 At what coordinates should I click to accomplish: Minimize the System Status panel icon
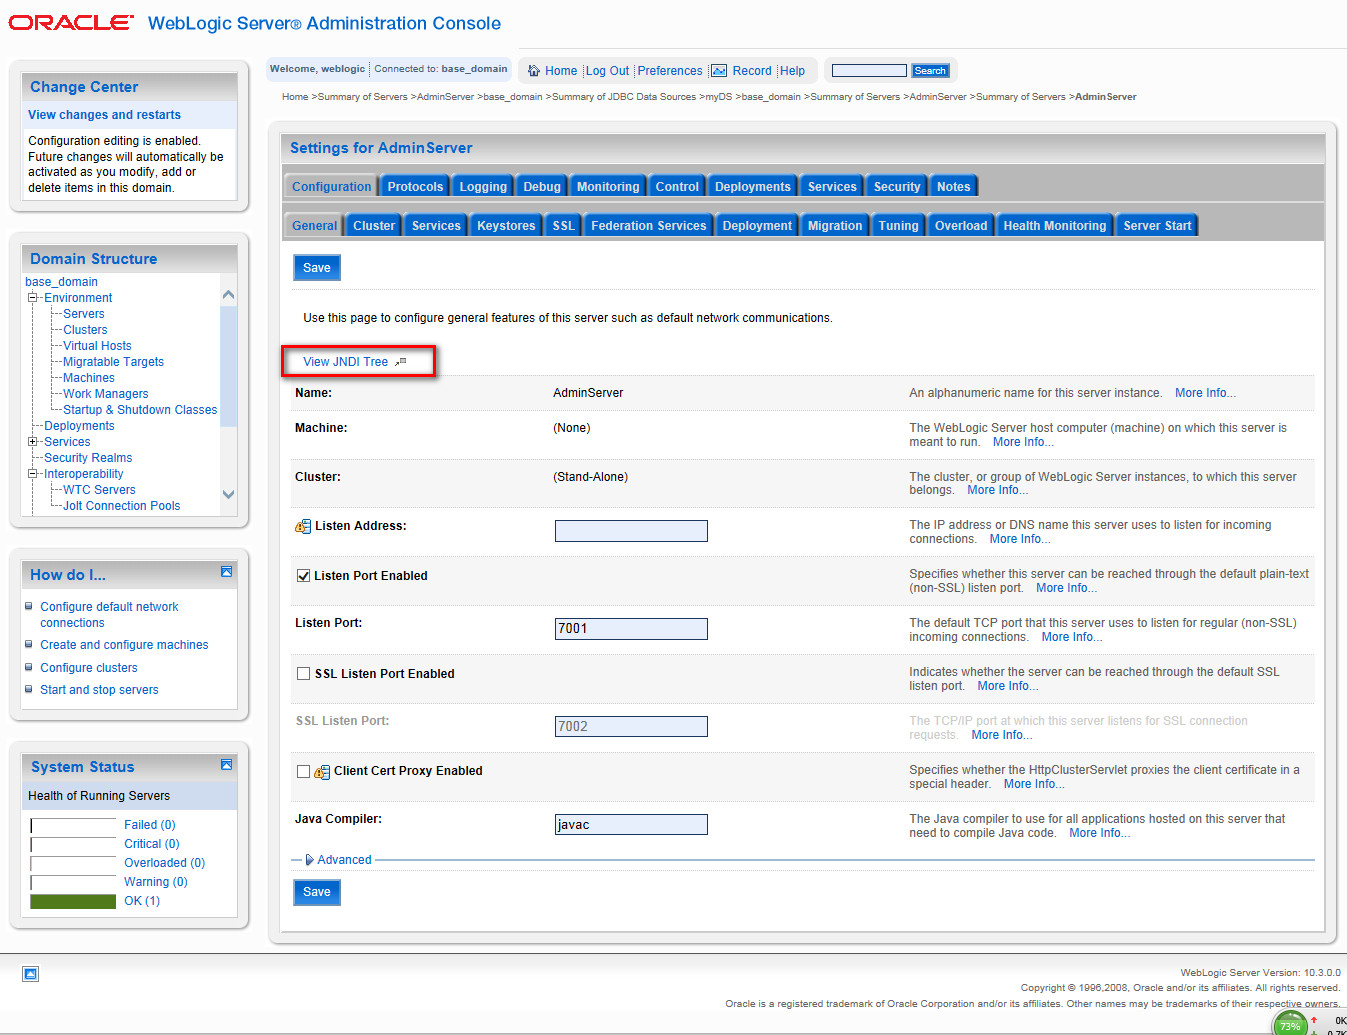[226, 765]
